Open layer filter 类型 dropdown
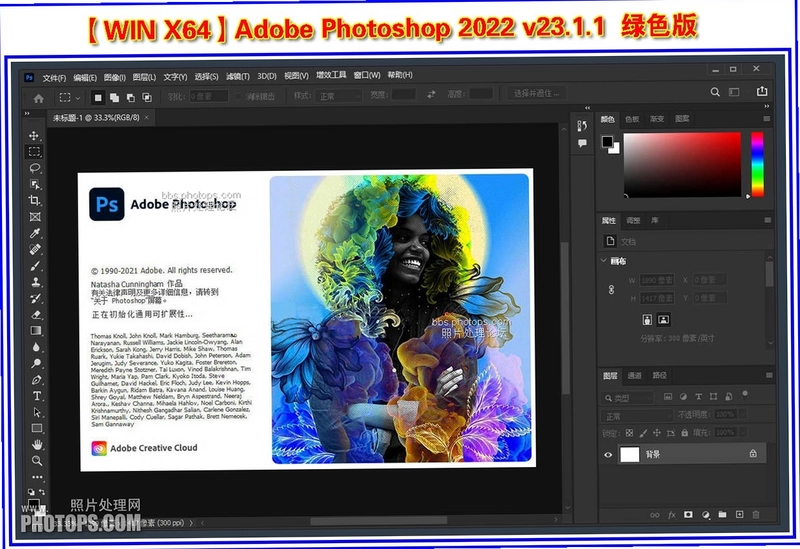 [x=628, y=397]
